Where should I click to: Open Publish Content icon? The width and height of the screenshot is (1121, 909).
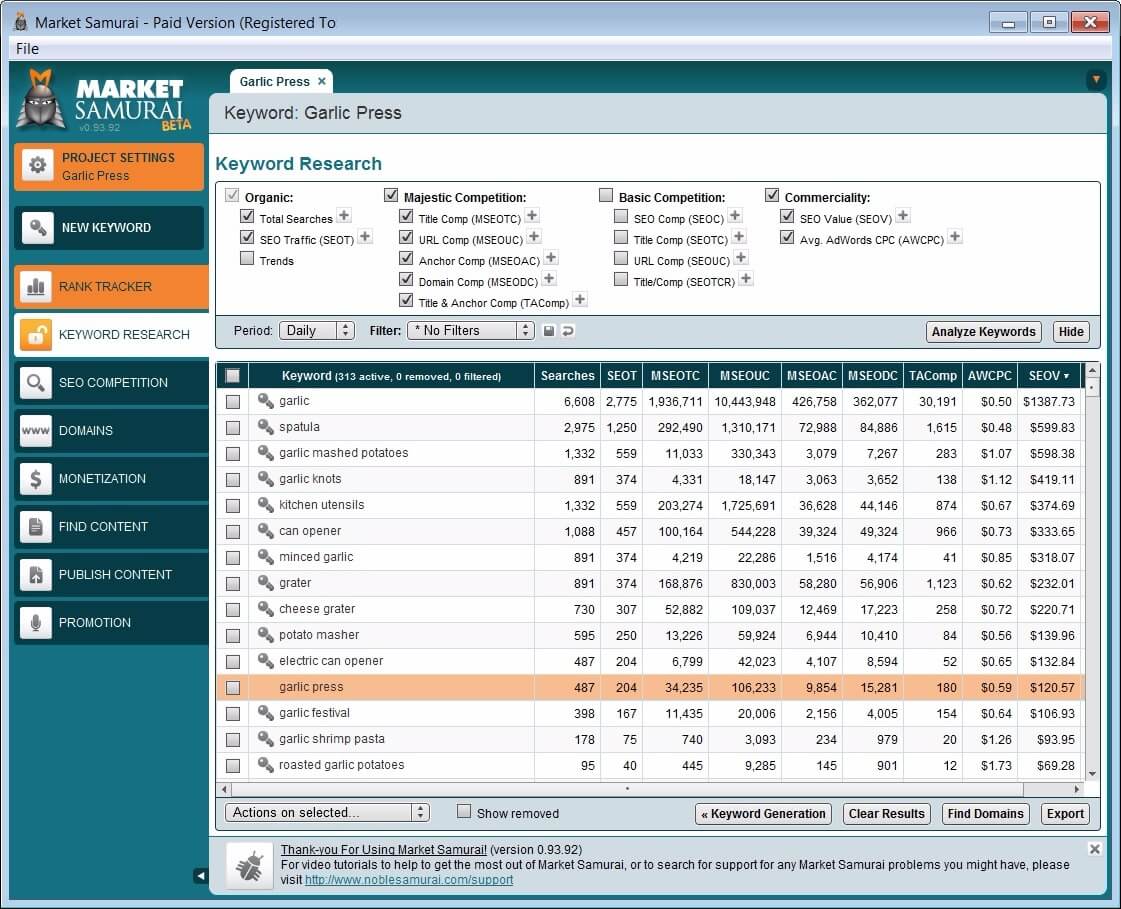point(35,574)
